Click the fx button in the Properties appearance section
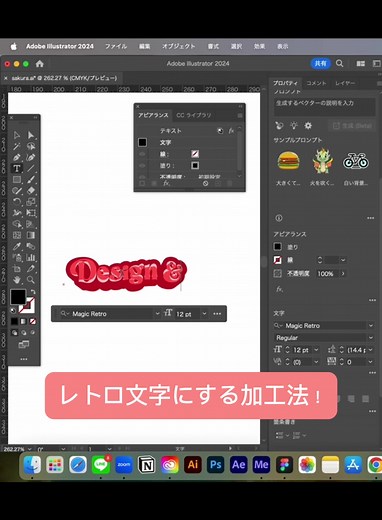The height and width of the screenshot is (520, 382). (x=279, y=289)
